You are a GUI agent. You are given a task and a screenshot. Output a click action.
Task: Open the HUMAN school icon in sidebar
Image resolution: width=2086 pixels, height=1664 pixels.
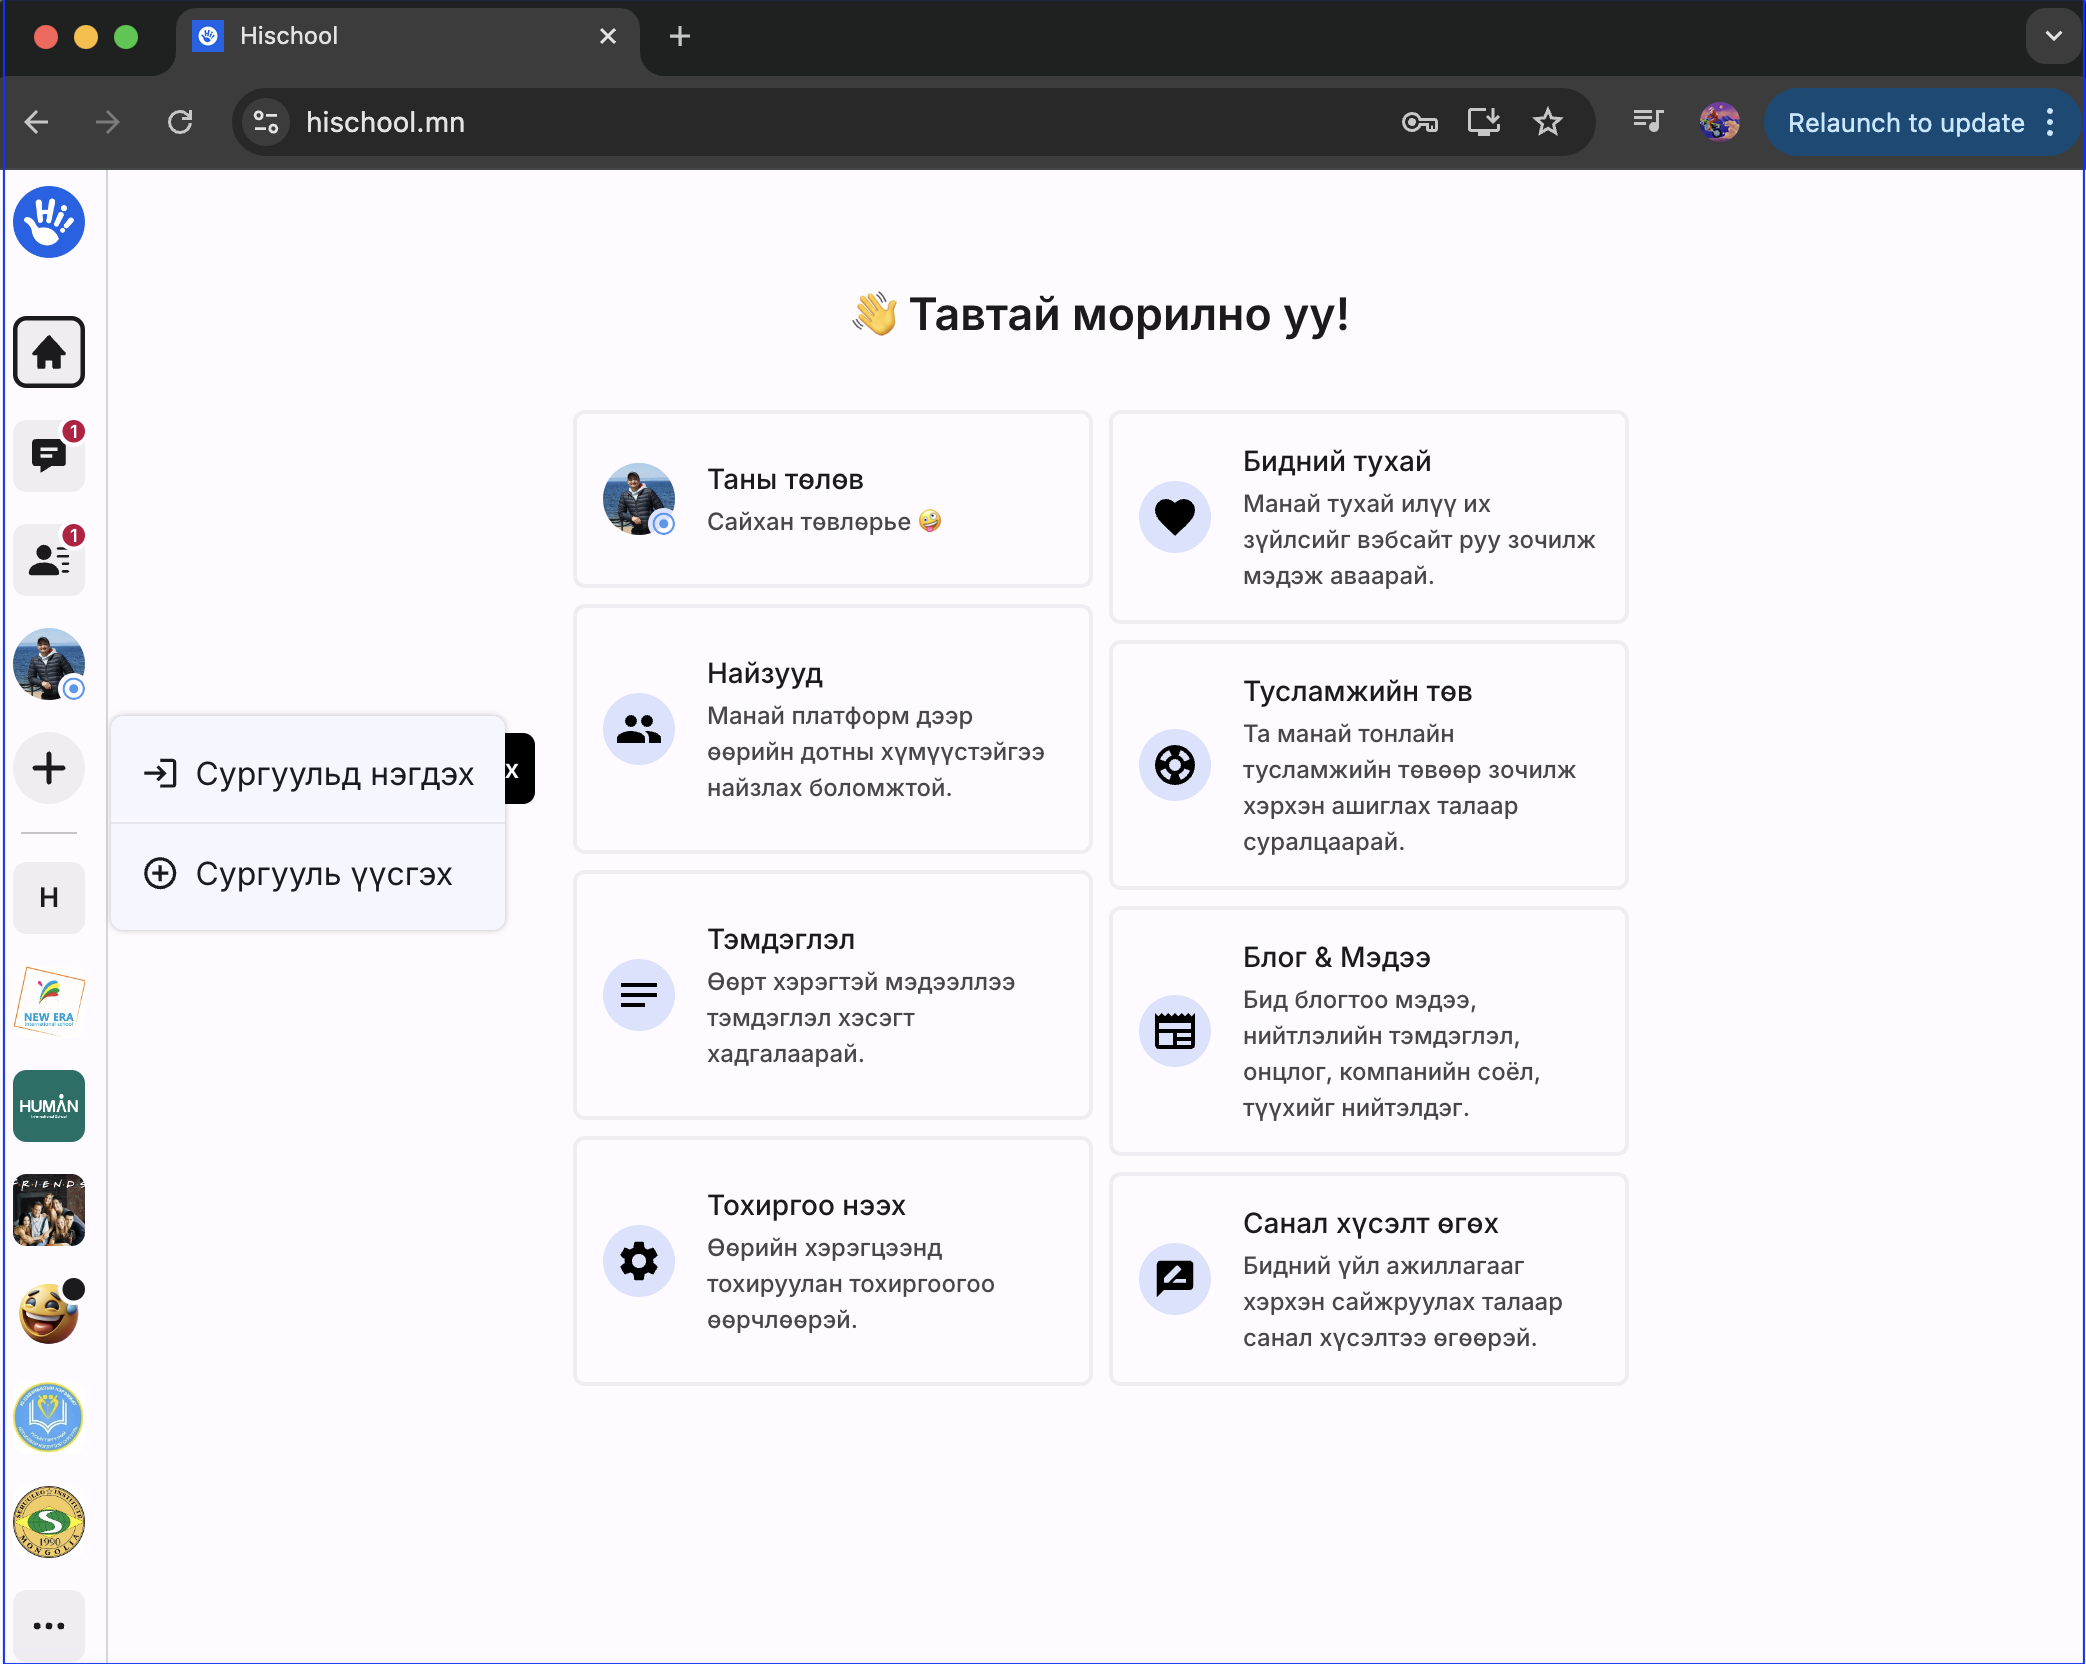pos(49,1105)
